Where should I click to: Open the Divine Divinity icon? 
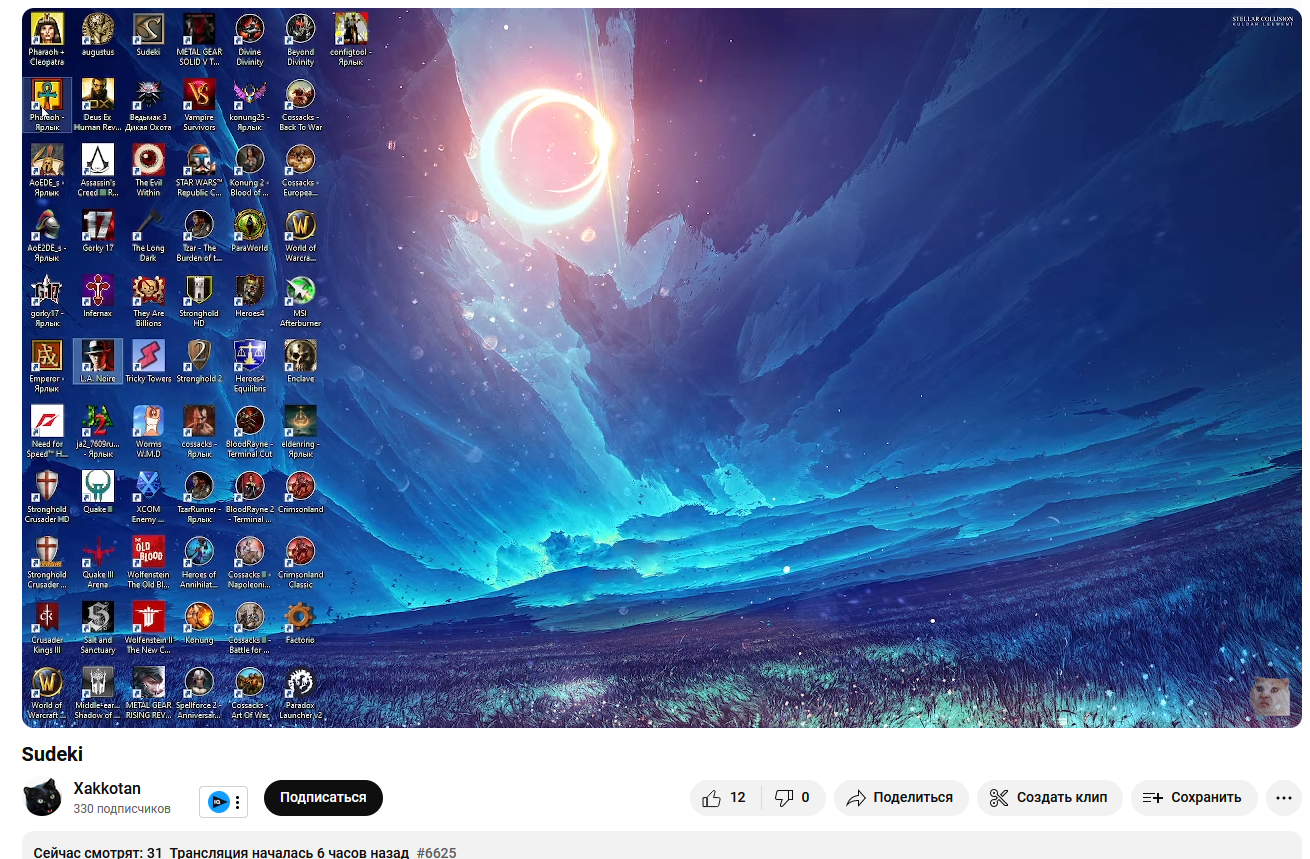(249, 39)
